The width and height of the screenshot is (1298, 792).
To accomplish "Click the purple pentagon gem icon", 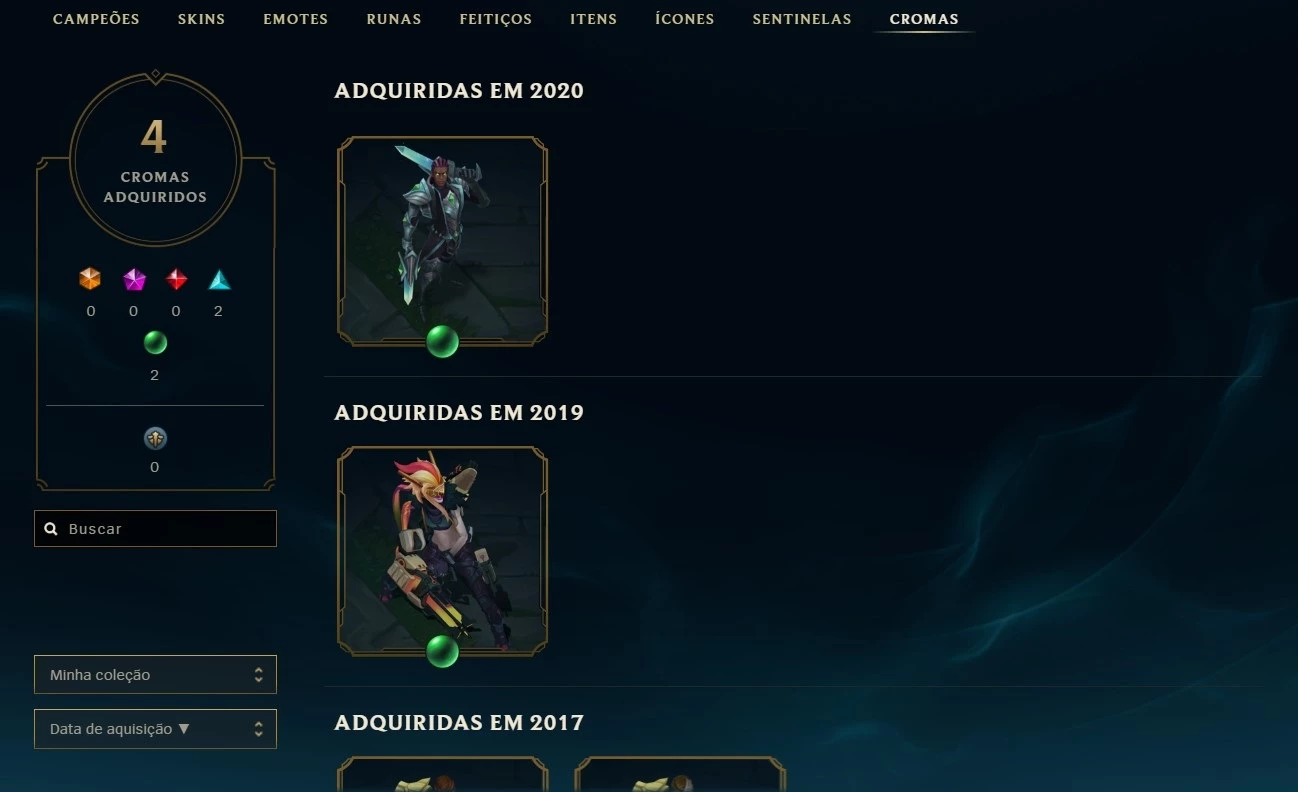I will [134, 279].
